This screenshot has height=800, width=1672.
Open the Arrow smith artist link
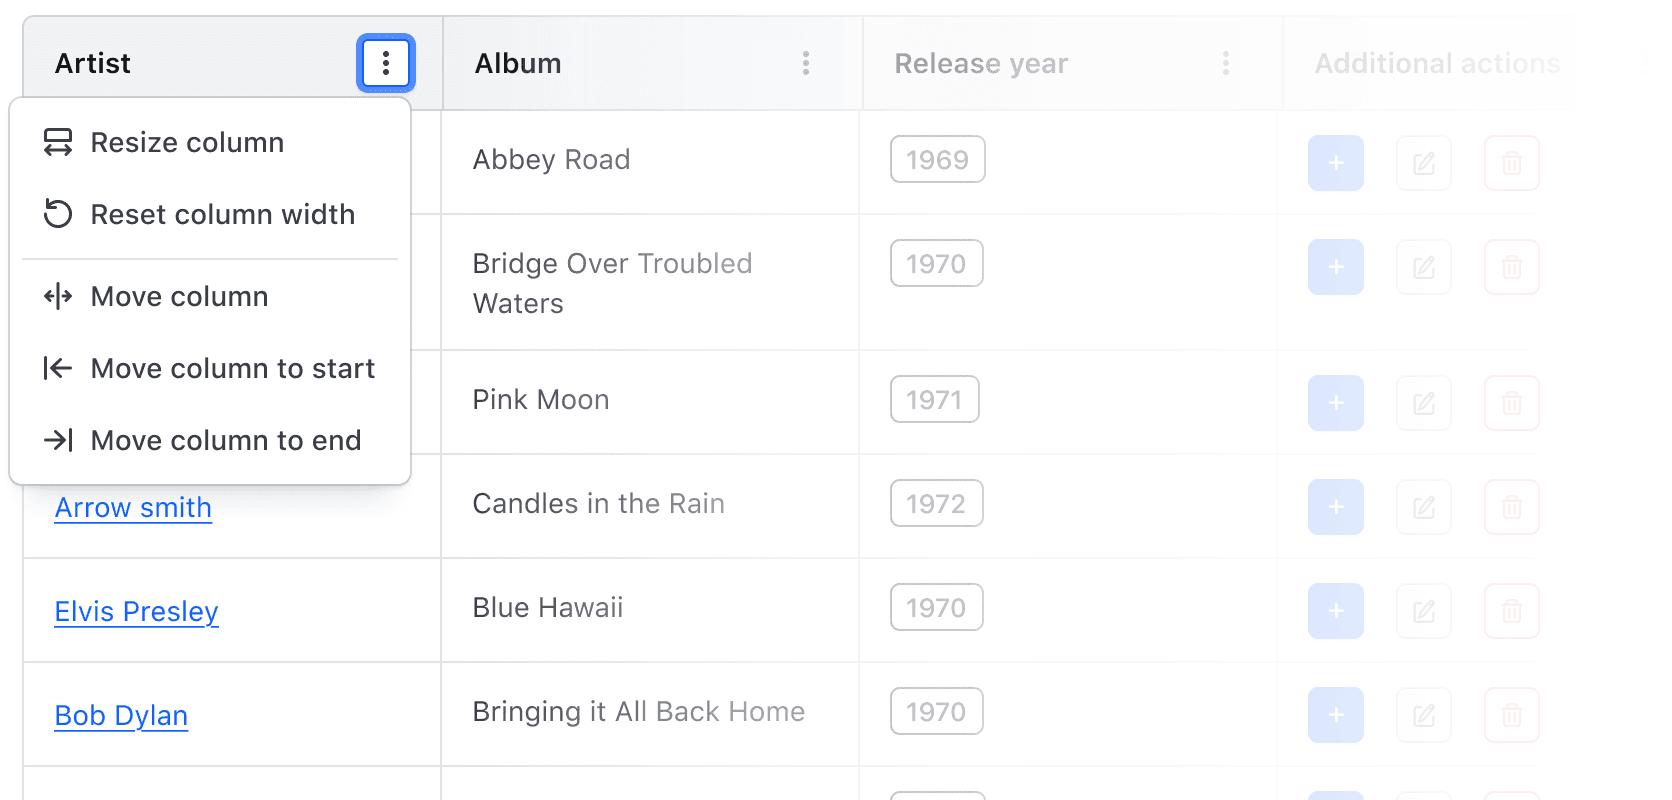(x=133, y=508)
